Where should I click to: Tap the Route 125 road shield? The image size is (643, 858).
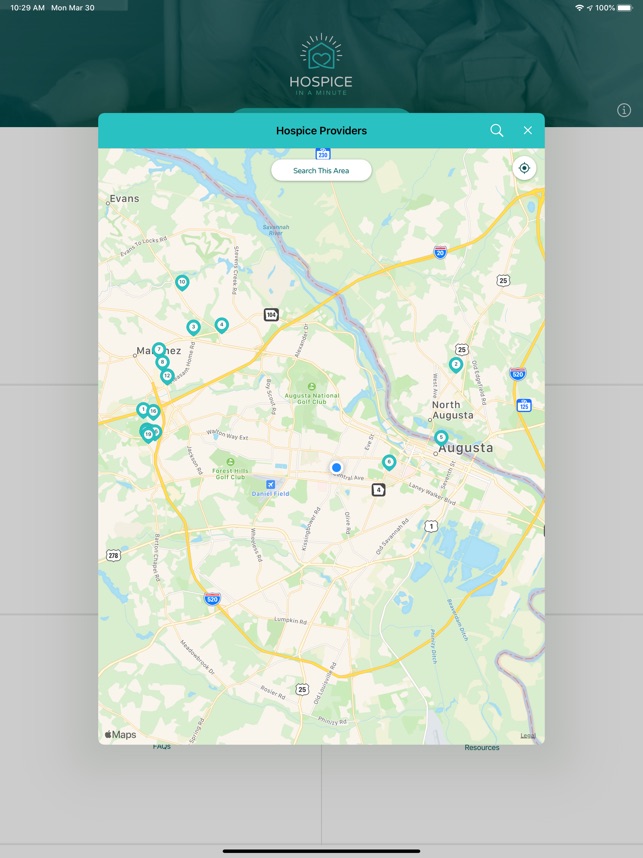point(524,405)
